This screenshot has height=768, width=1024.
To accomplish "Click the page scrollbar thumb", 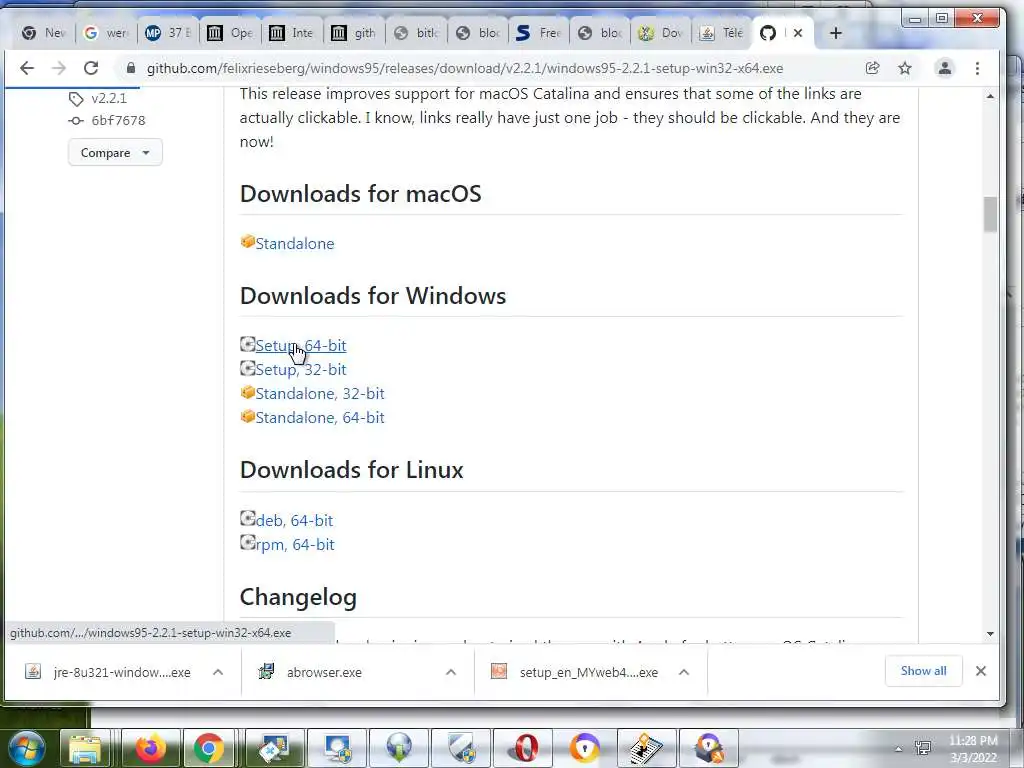I will pos(990,214).
